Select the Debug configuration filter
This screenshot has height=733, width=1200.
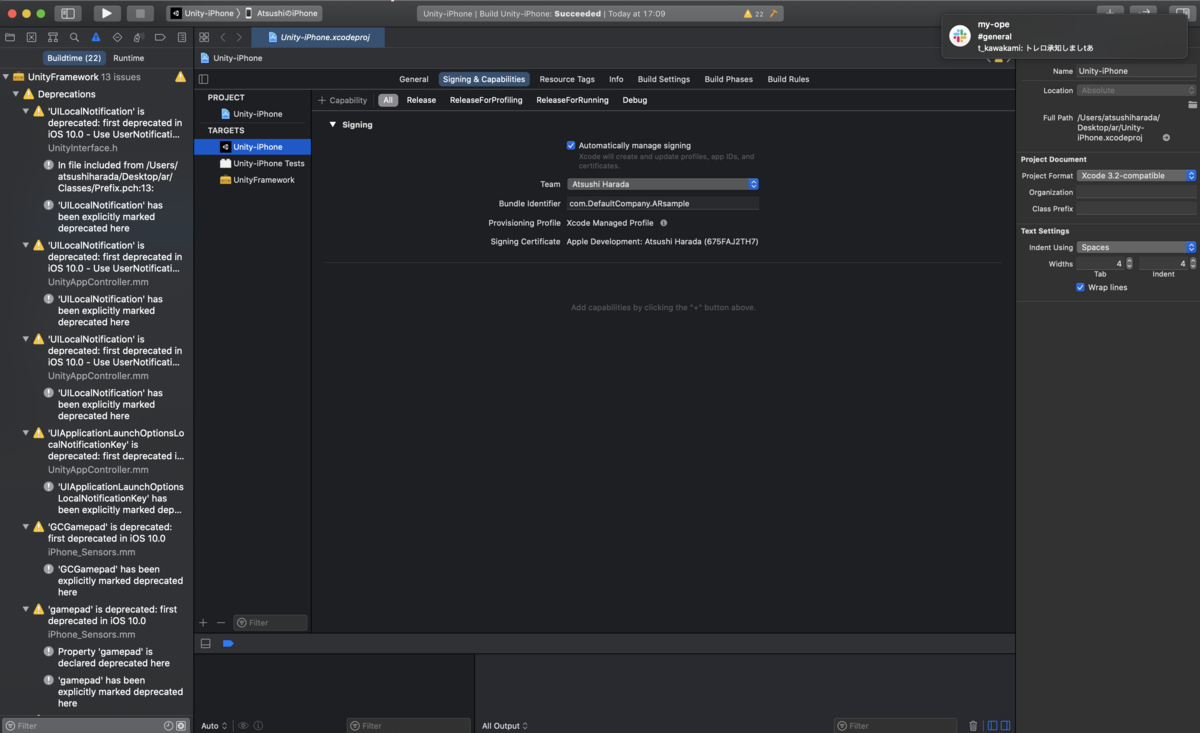pos(635,100)
